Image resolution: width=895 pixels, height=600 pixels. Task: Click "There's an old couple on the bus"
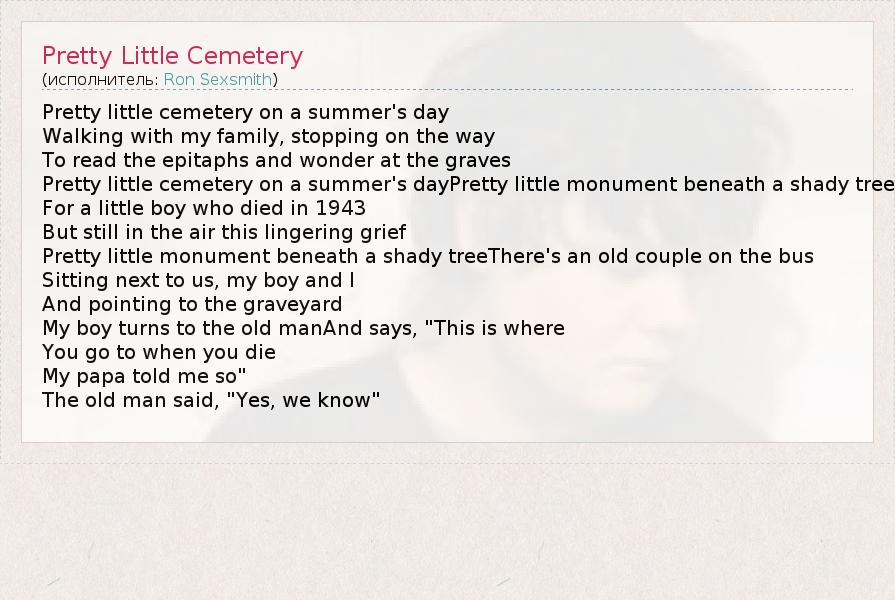(651, 256)
